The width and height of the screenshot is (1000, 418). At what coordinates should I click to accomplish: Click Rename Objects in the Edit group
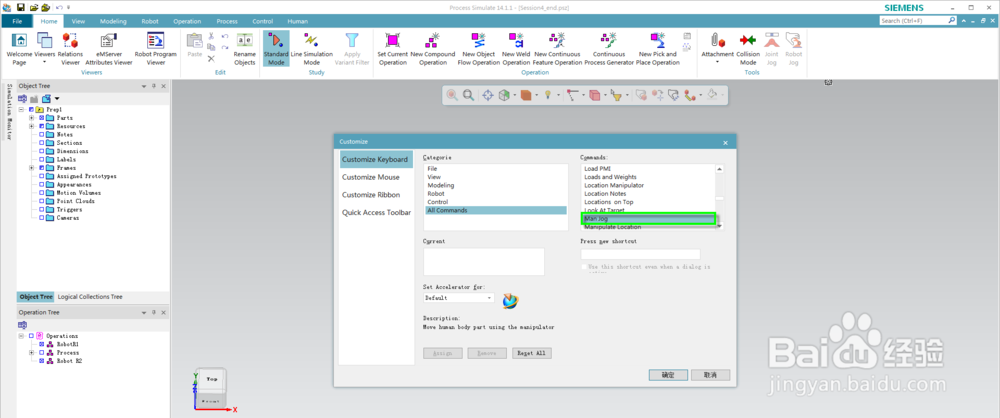tap(244, 49)
